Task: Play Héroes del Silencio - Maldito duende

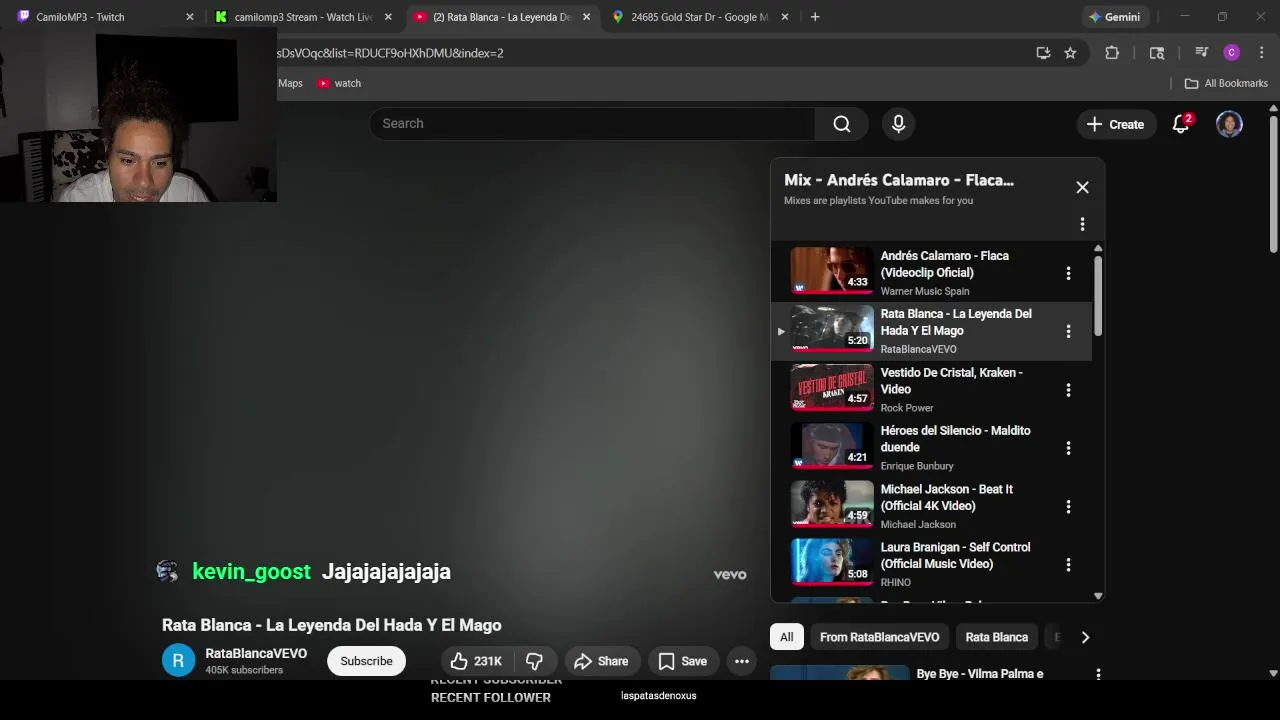Action: pyautogui.click(x=832, y=445)
